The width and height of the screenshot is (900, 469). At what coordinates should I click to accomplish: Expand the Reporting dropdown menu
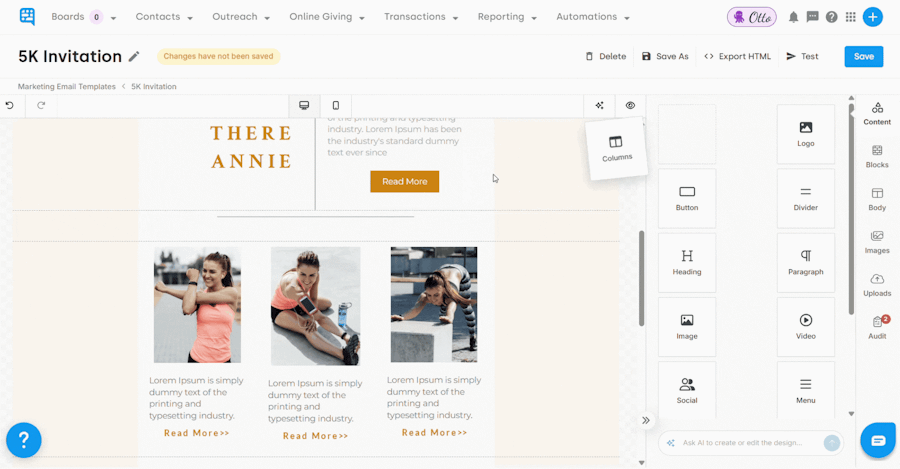click(x=507, y=17)
